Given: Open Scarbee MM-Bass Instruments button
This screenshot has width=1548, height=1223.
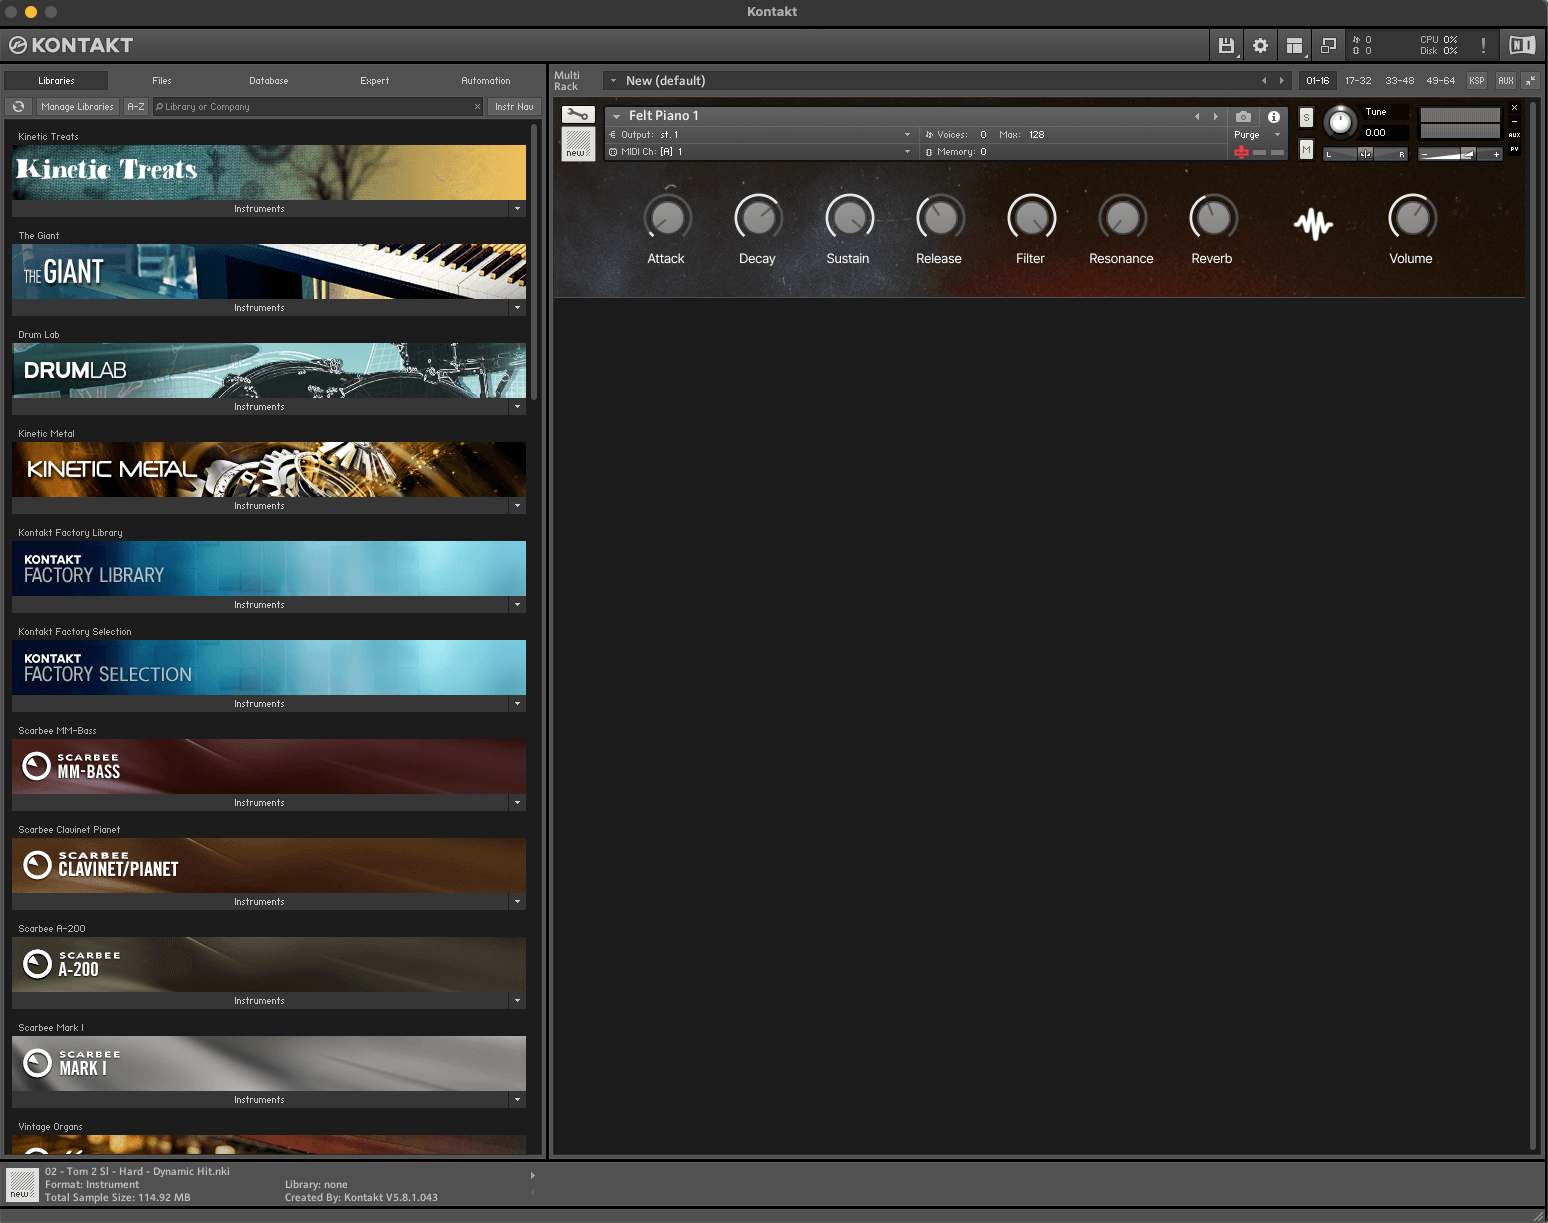Looking at the screenshot, I should pyautogui.click(x=260, y=803).
